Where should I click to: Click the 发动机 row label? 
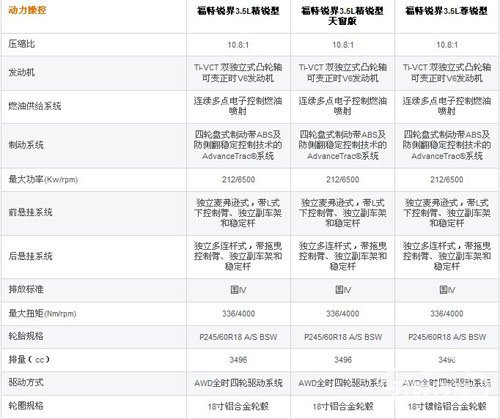pyautogui.click(x=22, y=72)
